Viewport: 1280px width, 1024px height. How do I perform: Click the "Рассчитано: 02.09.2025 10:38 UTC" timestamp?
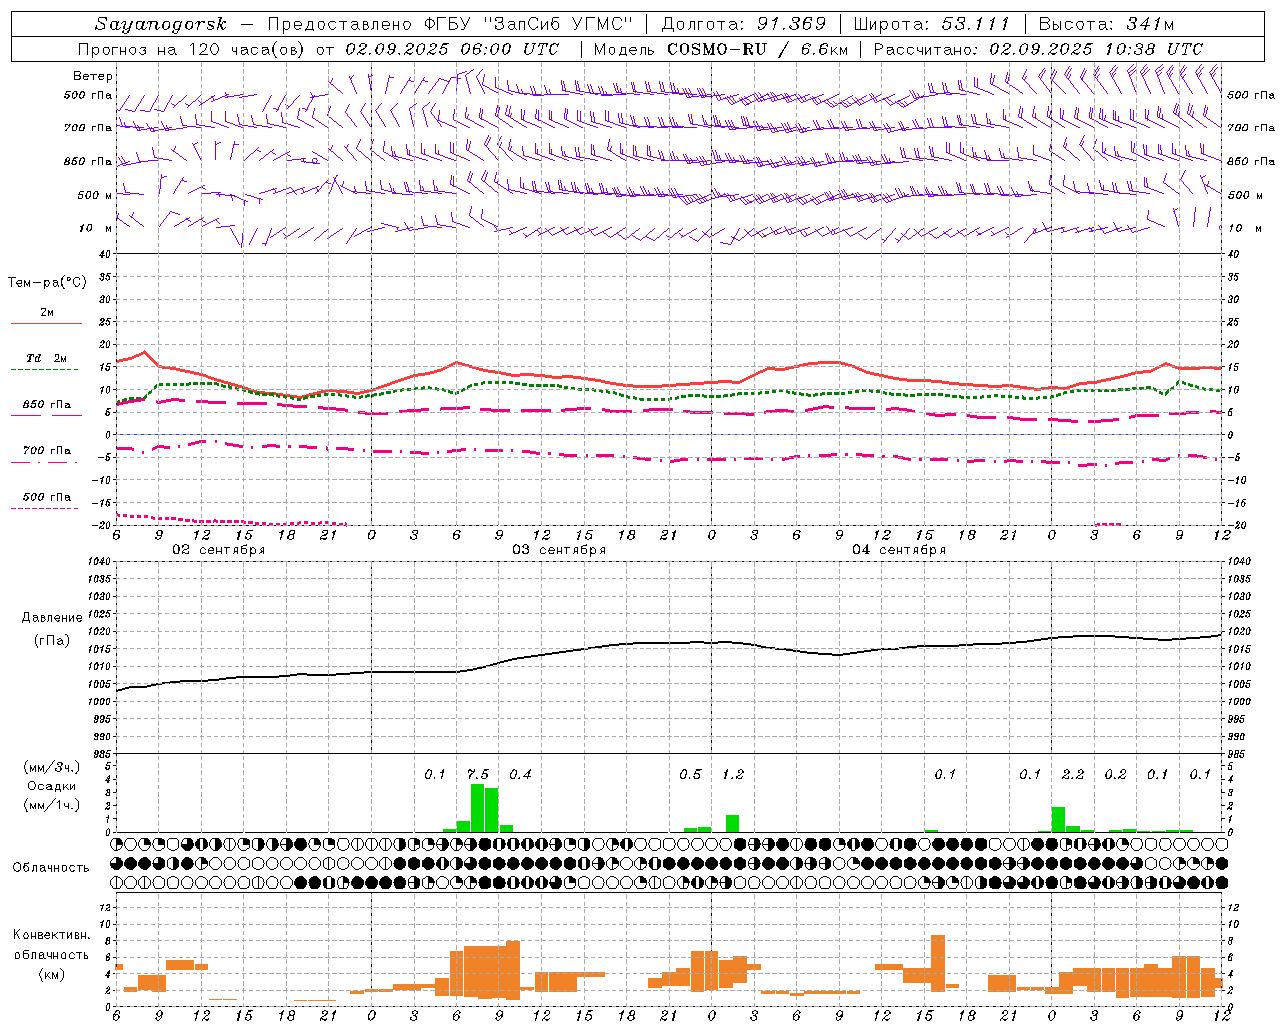1038,49
